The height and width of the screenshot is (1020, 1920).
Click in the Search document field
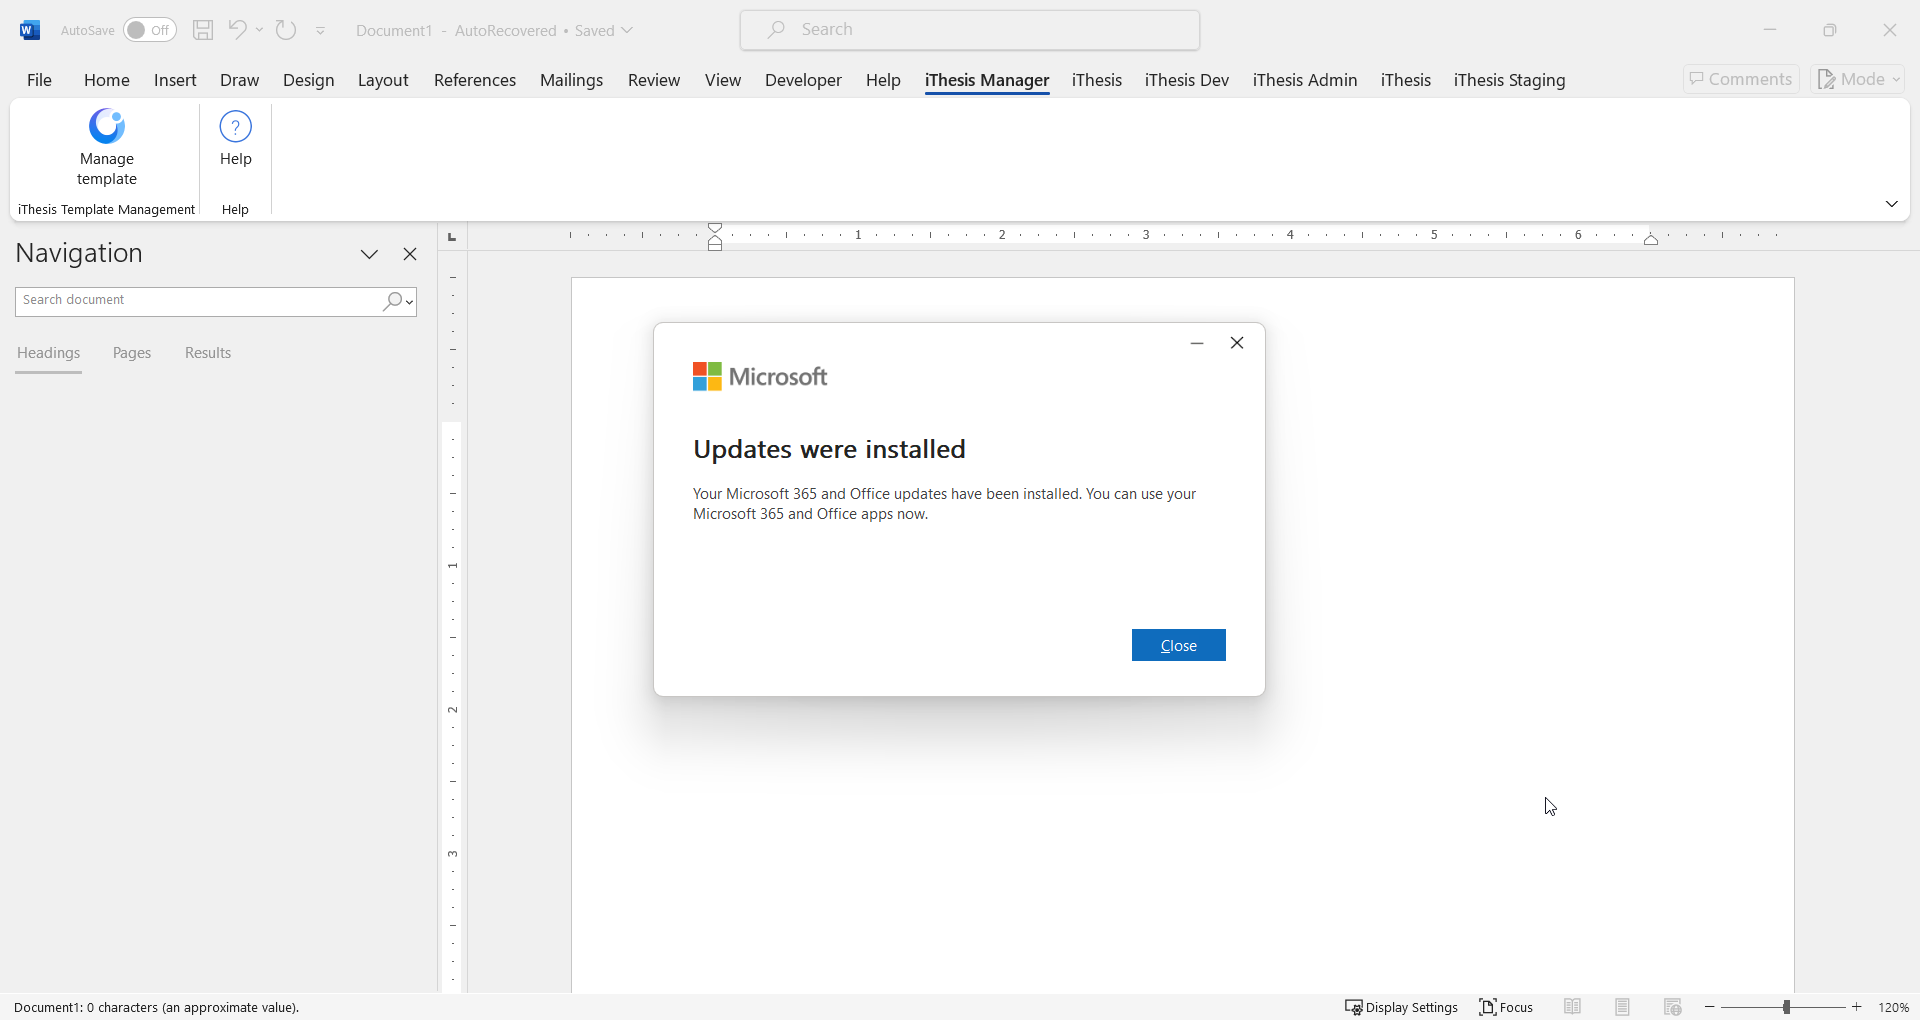[198, 301]
